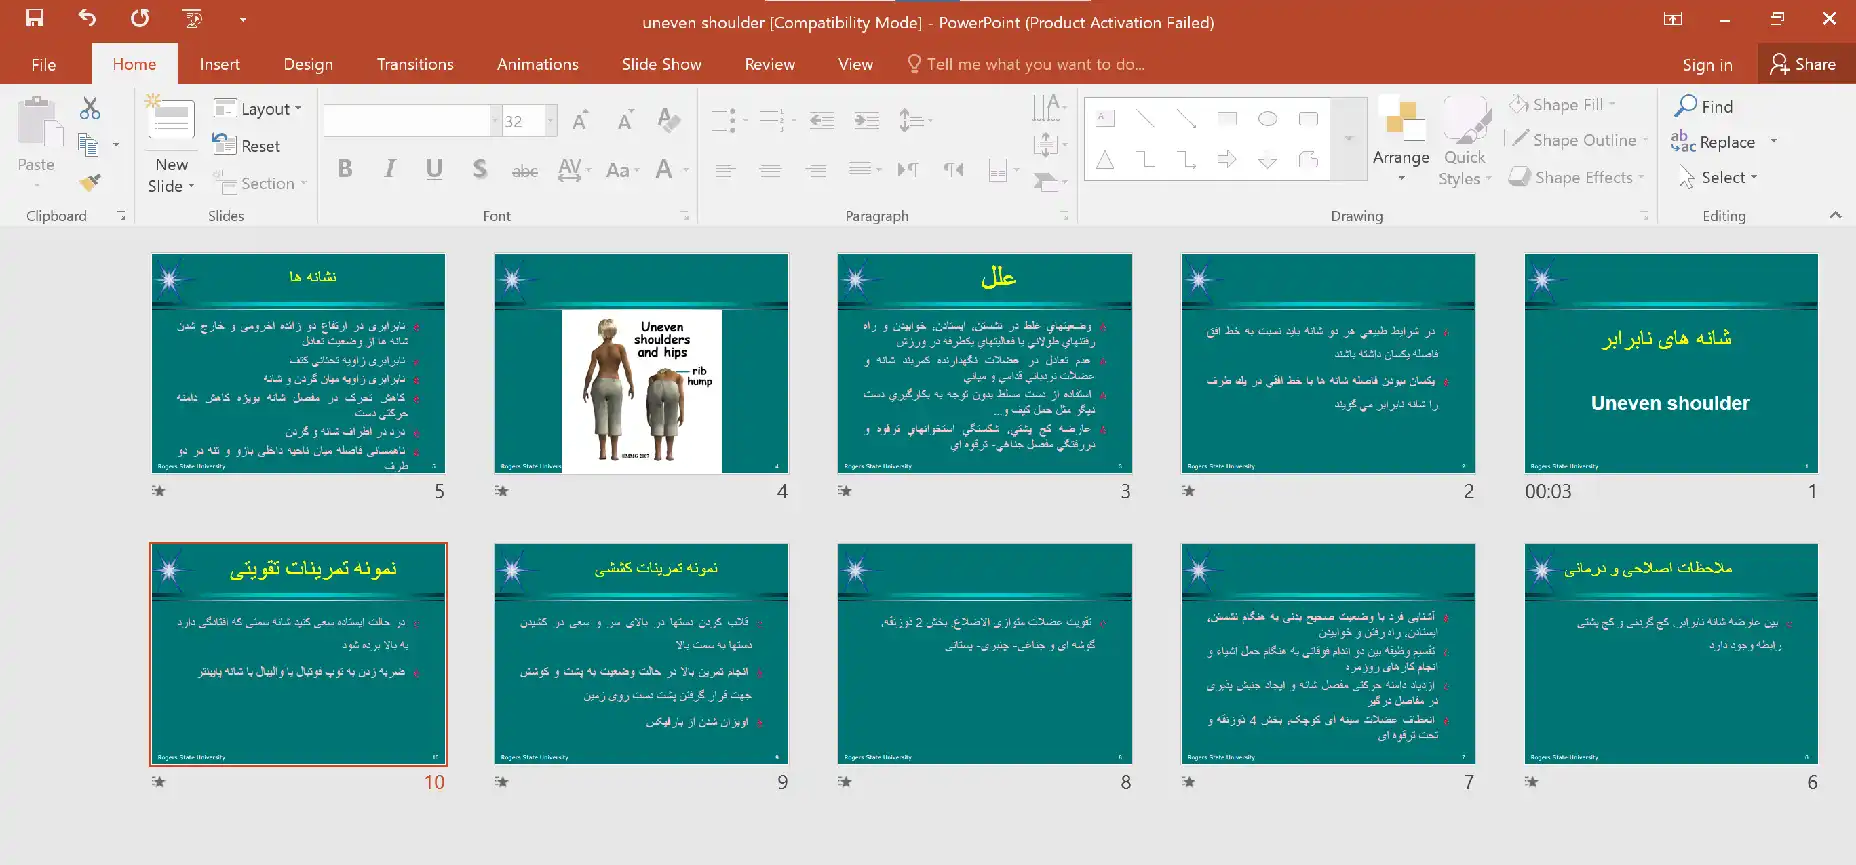Click Sign in link
Image resolution: width=1856 pixels, height=865 pixels.
1707,65
